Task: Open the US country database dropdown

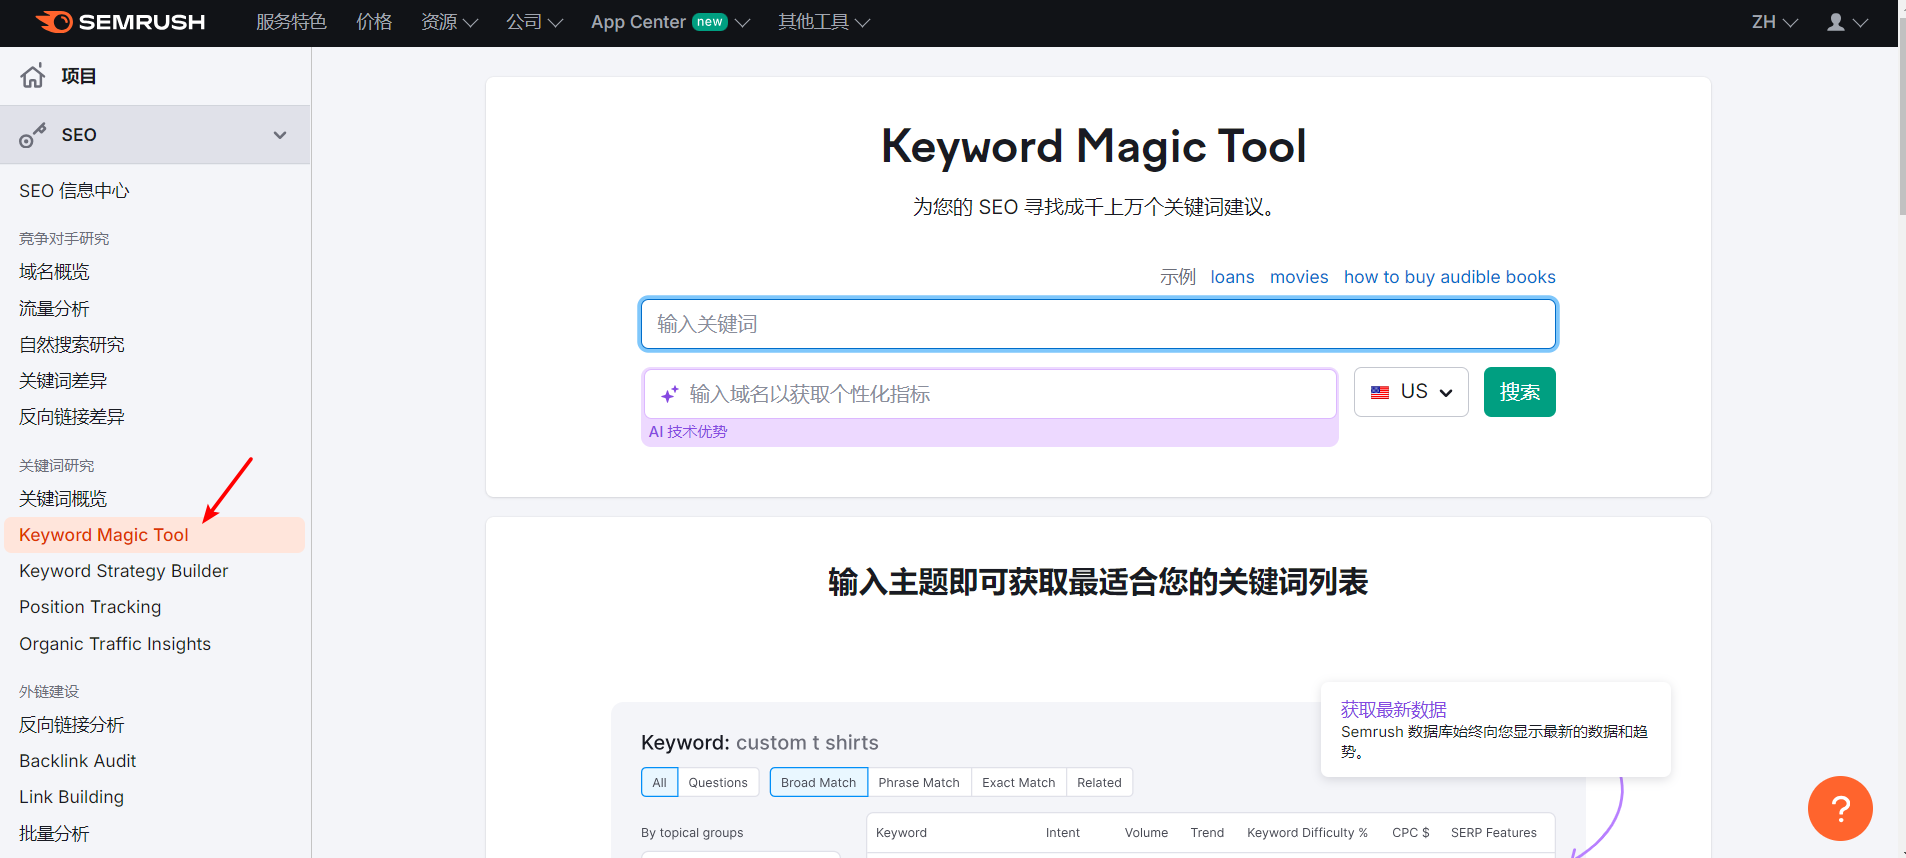Action: pos(1411,392)
